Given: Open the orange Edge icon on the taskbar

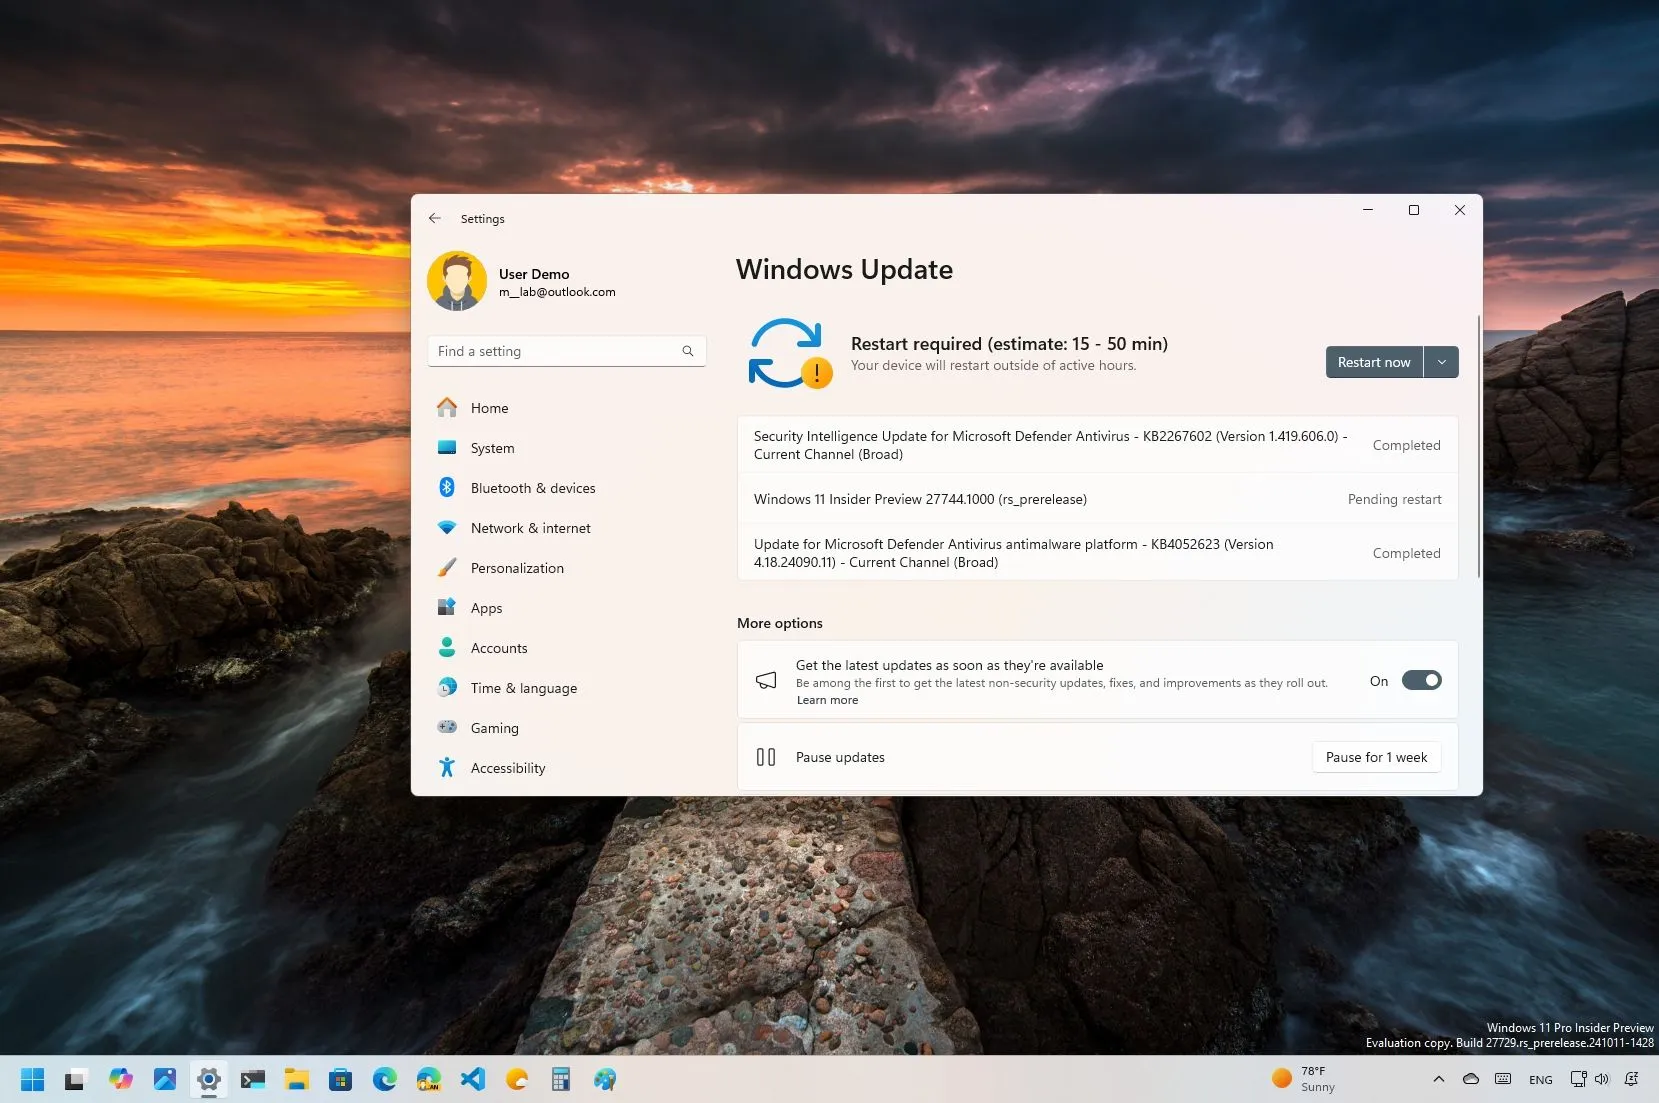Looking at the screenshot, I should pos(517,1079).
